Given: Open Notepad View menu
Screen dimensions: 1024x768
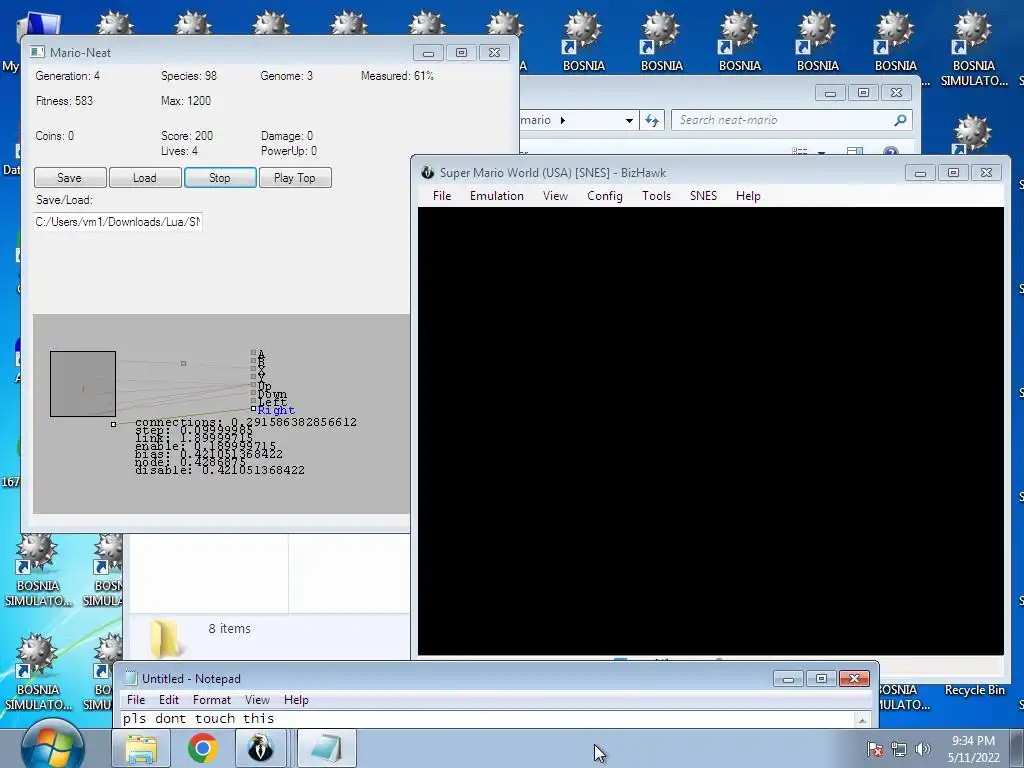Looking at the screenshot, I should (x=257, y=699).
